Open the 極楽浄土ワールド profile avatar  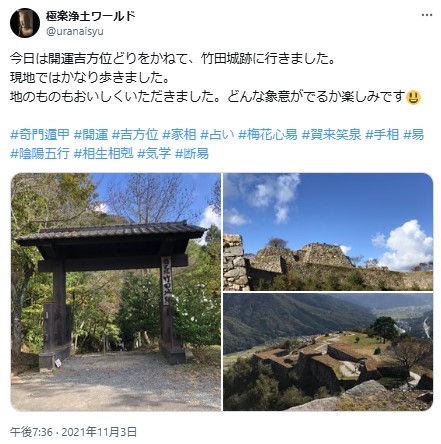(x=25, y=23)
